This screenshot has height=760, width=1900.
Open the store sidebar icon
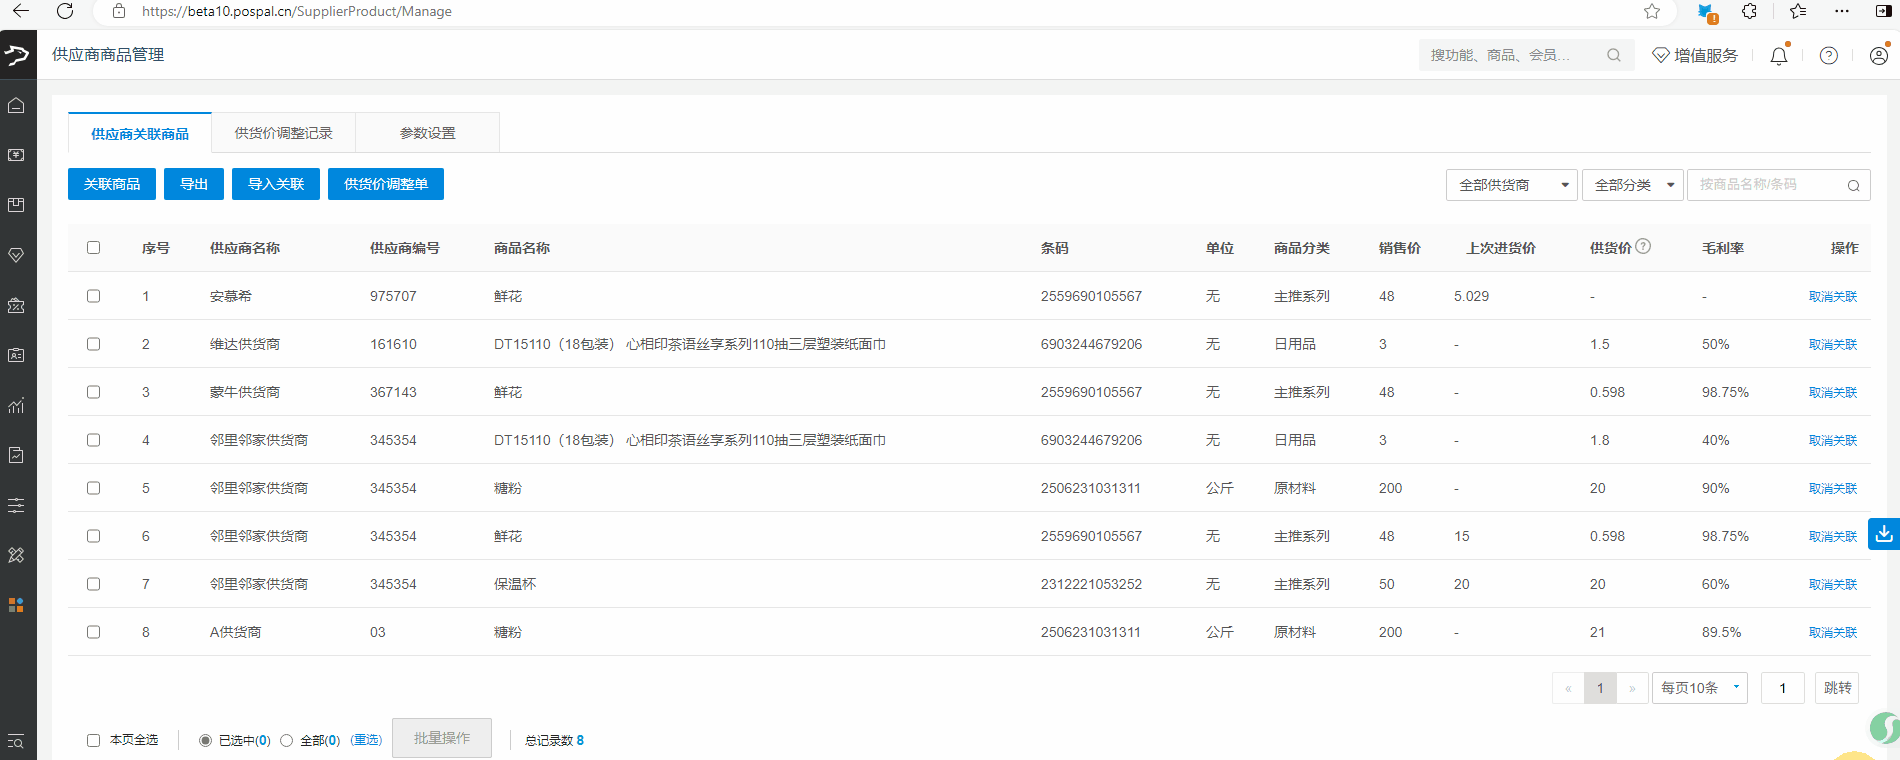16,305
